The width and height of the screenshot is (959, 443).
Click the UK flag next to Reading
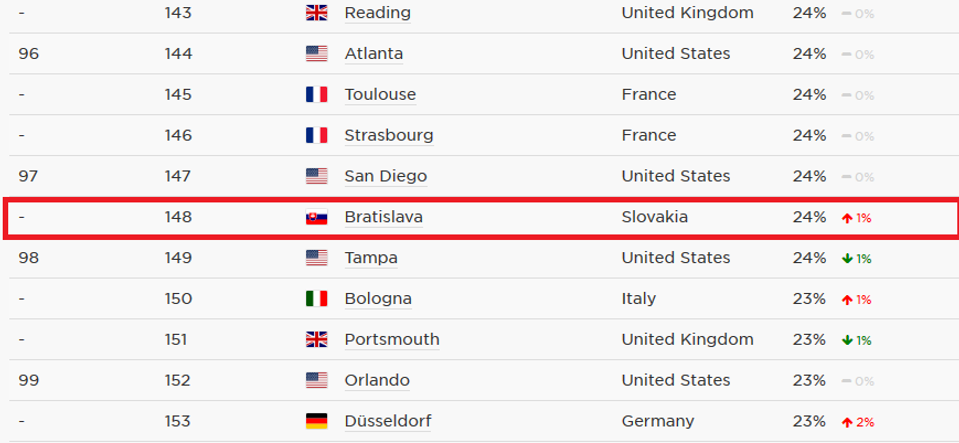(316, 13)
